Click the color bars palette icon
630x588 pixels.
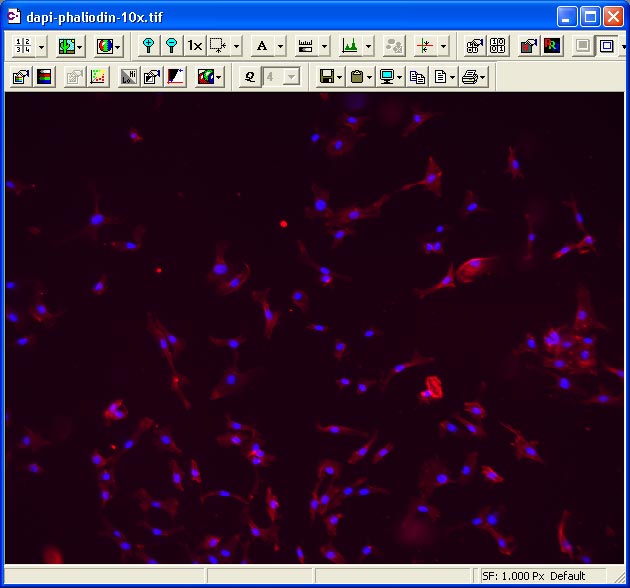coord(45,77)
